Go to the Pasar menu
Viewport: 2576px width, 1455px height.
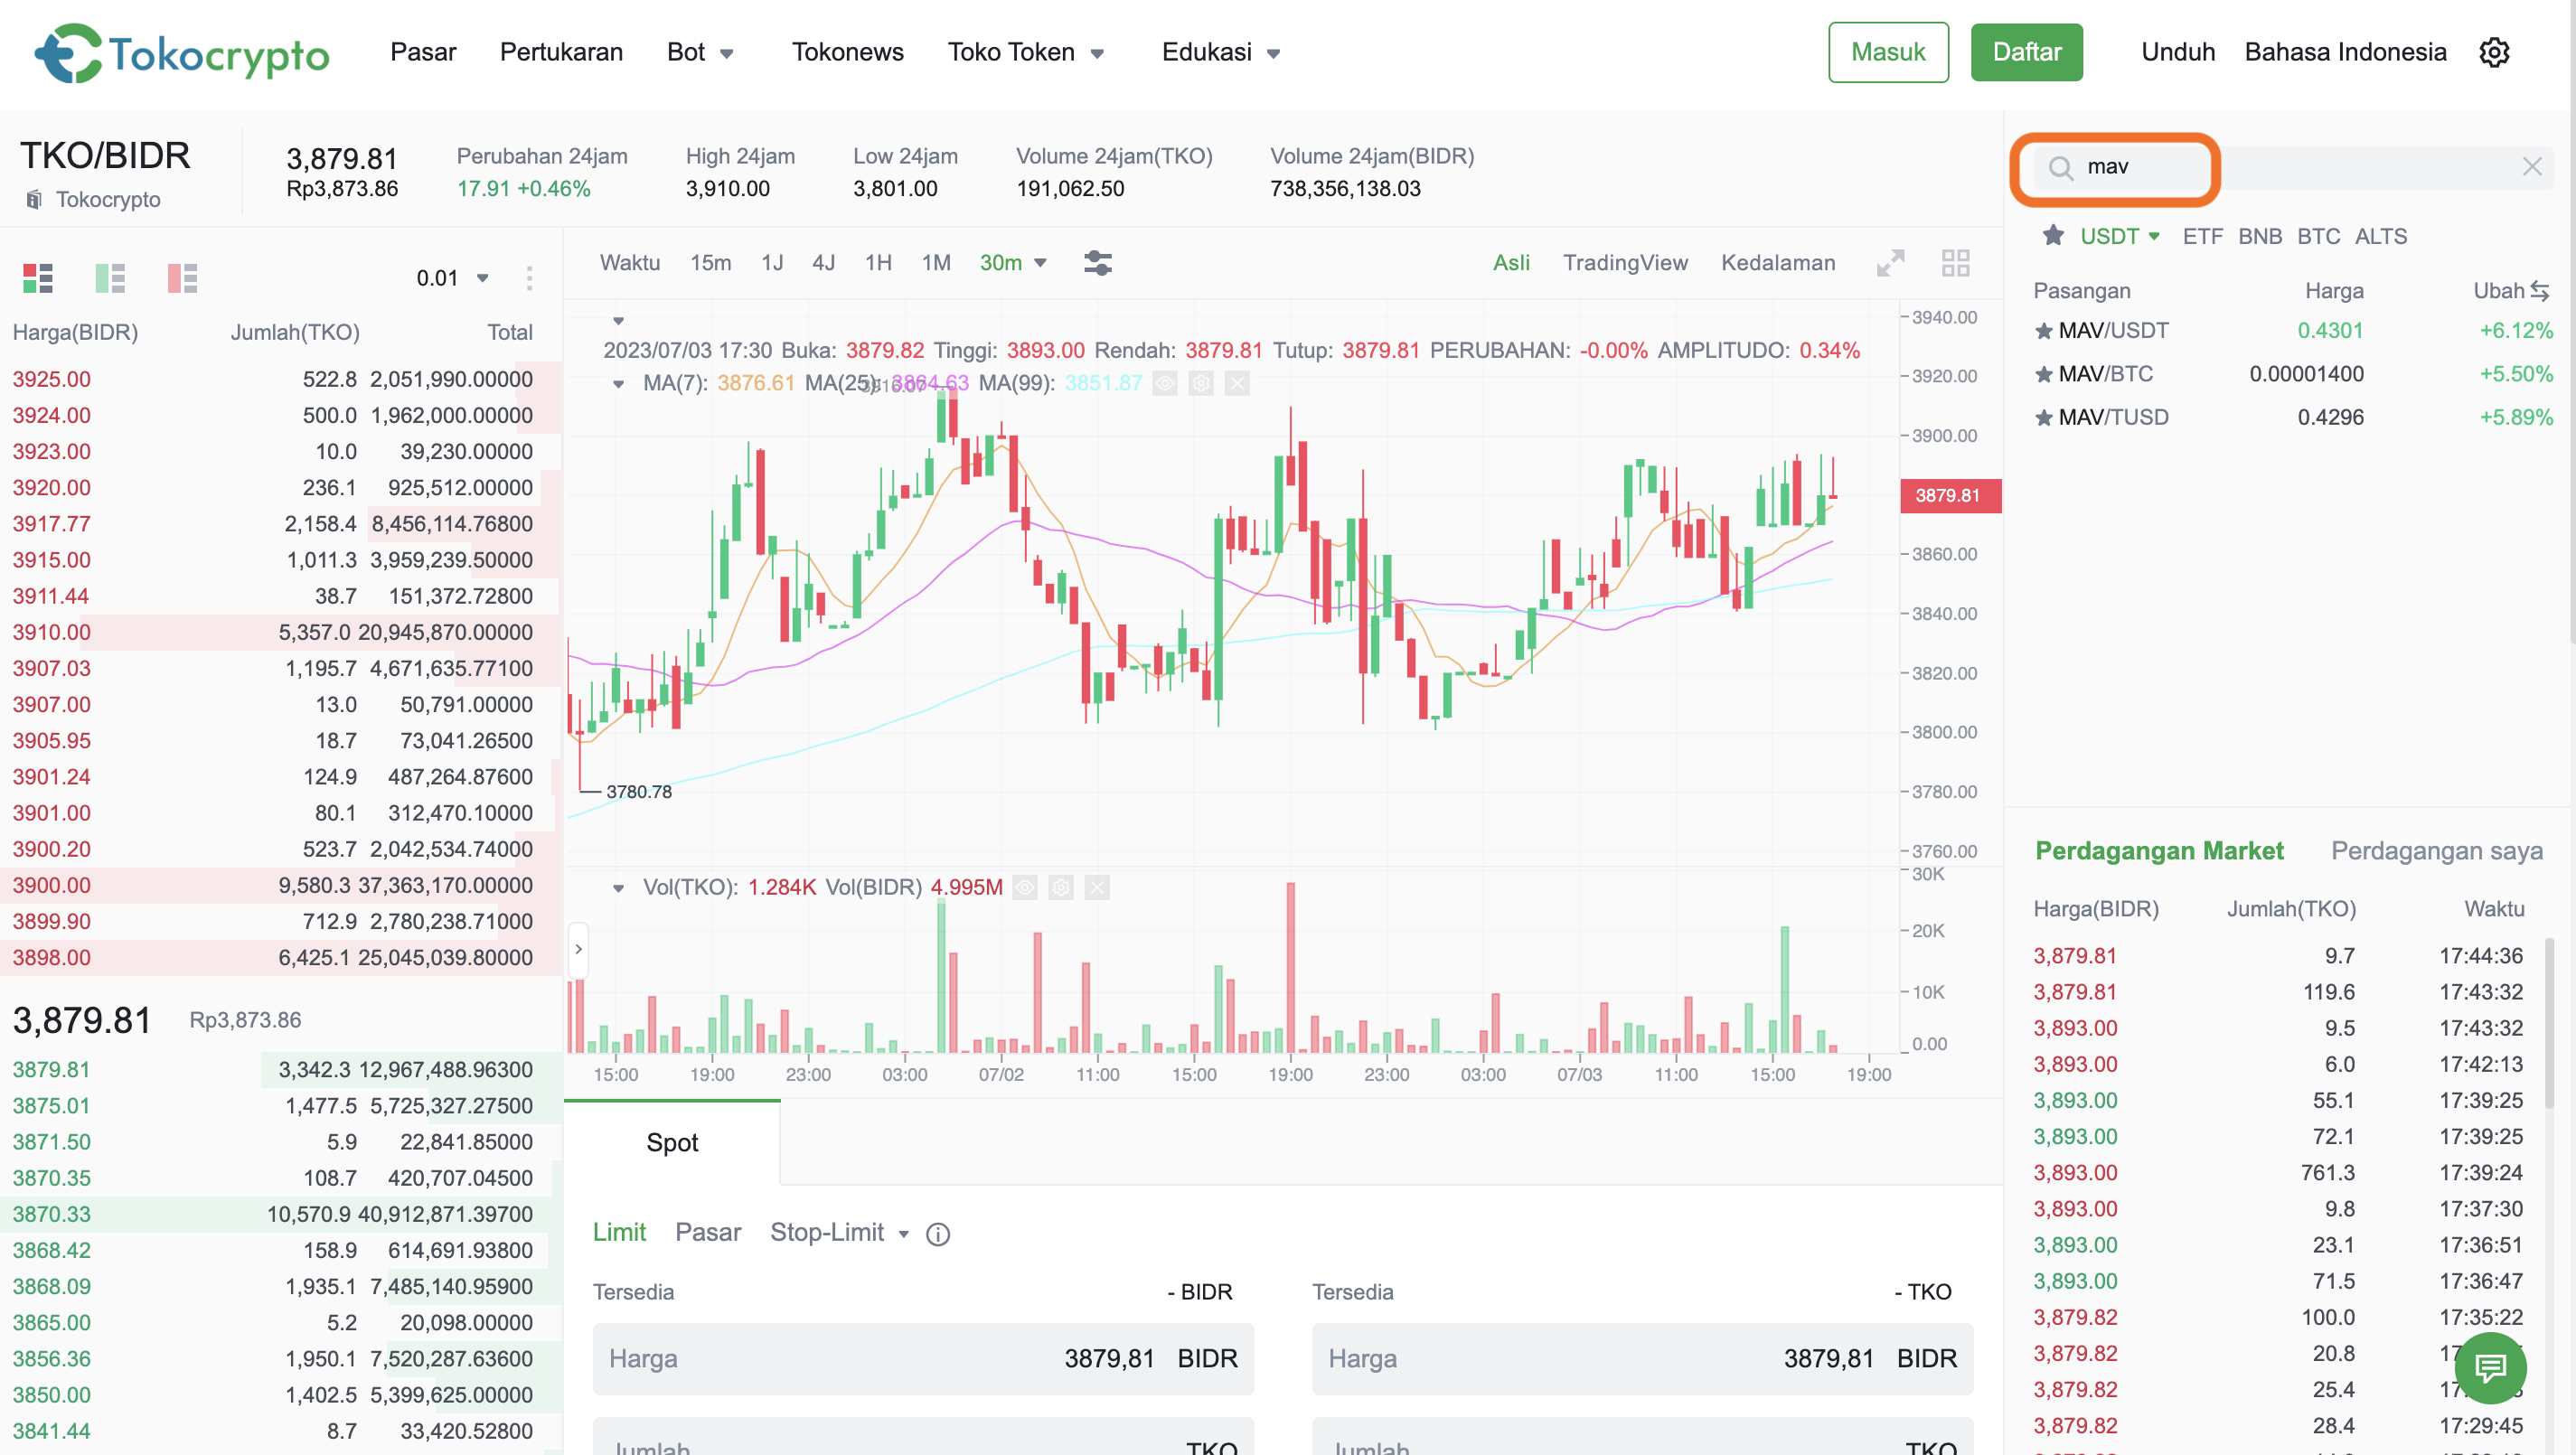[x=423, y=52]
